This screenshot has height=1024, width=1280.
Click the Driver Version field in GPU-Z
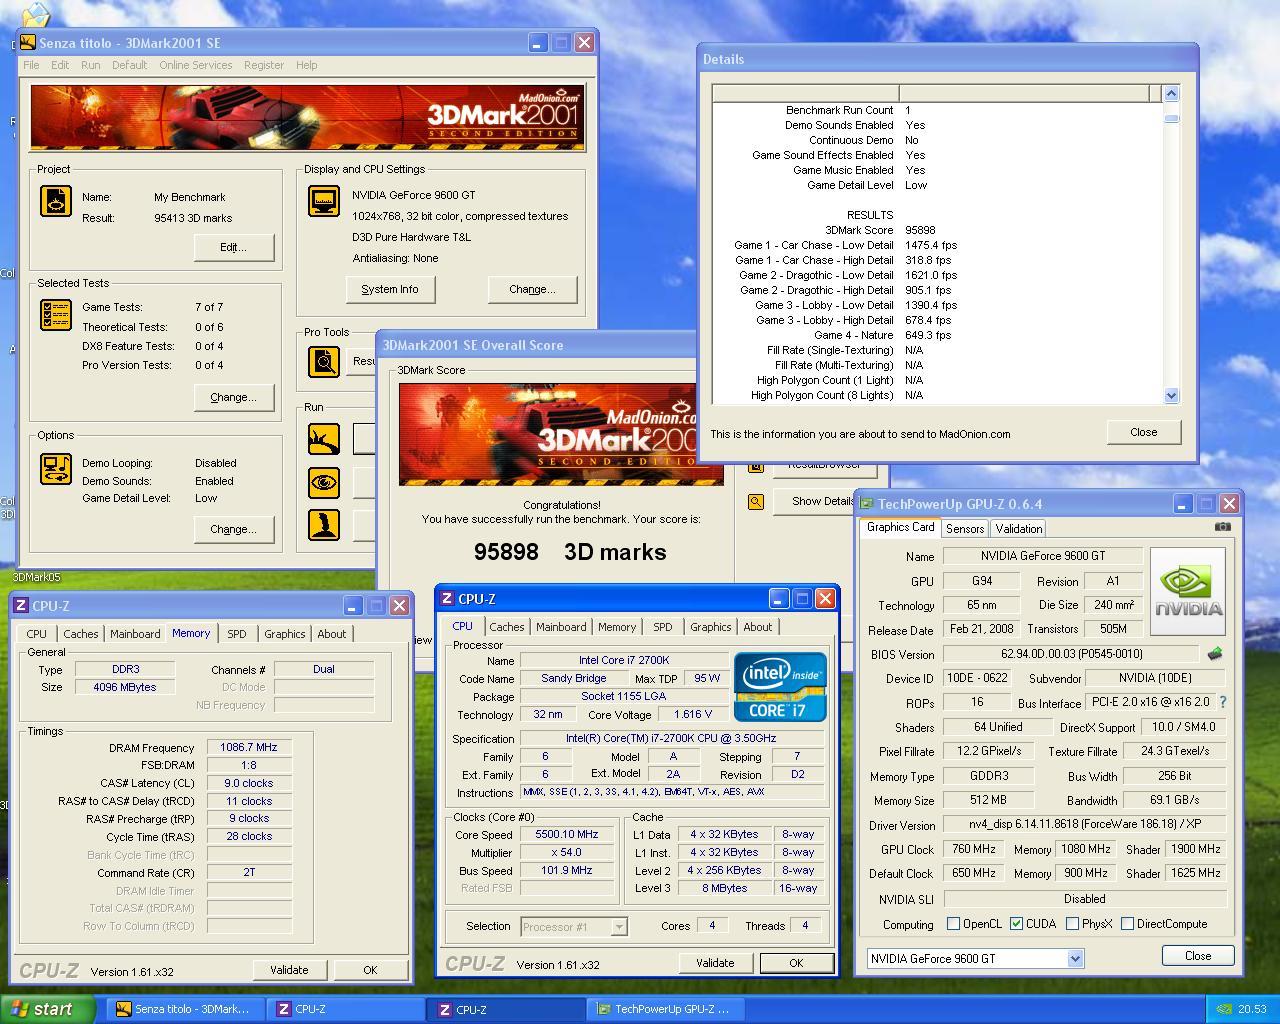pos(1085,825)
